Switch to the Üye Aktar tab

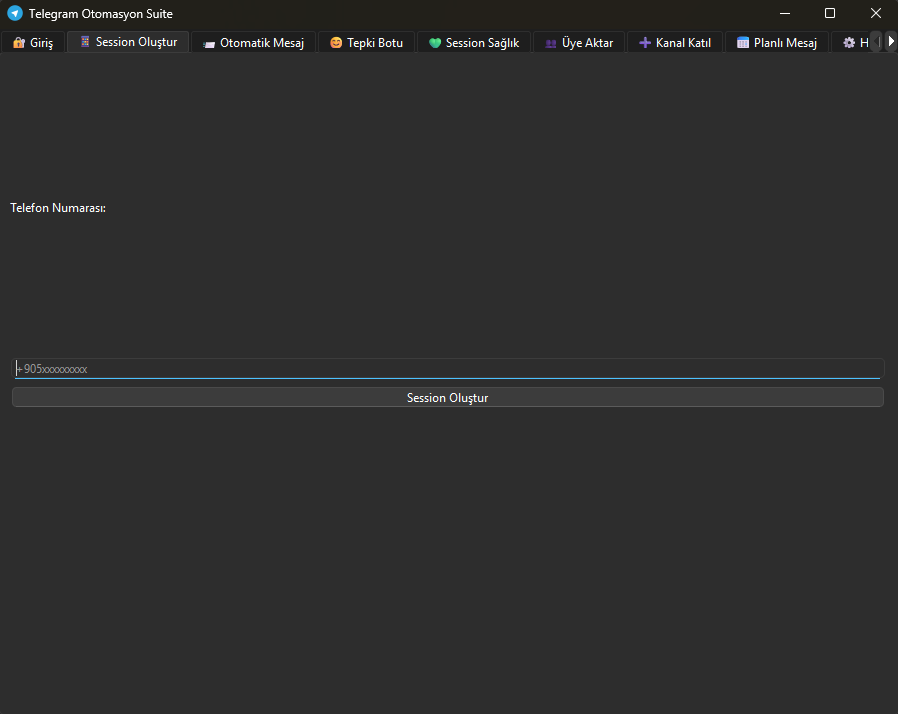click(580, 42)
